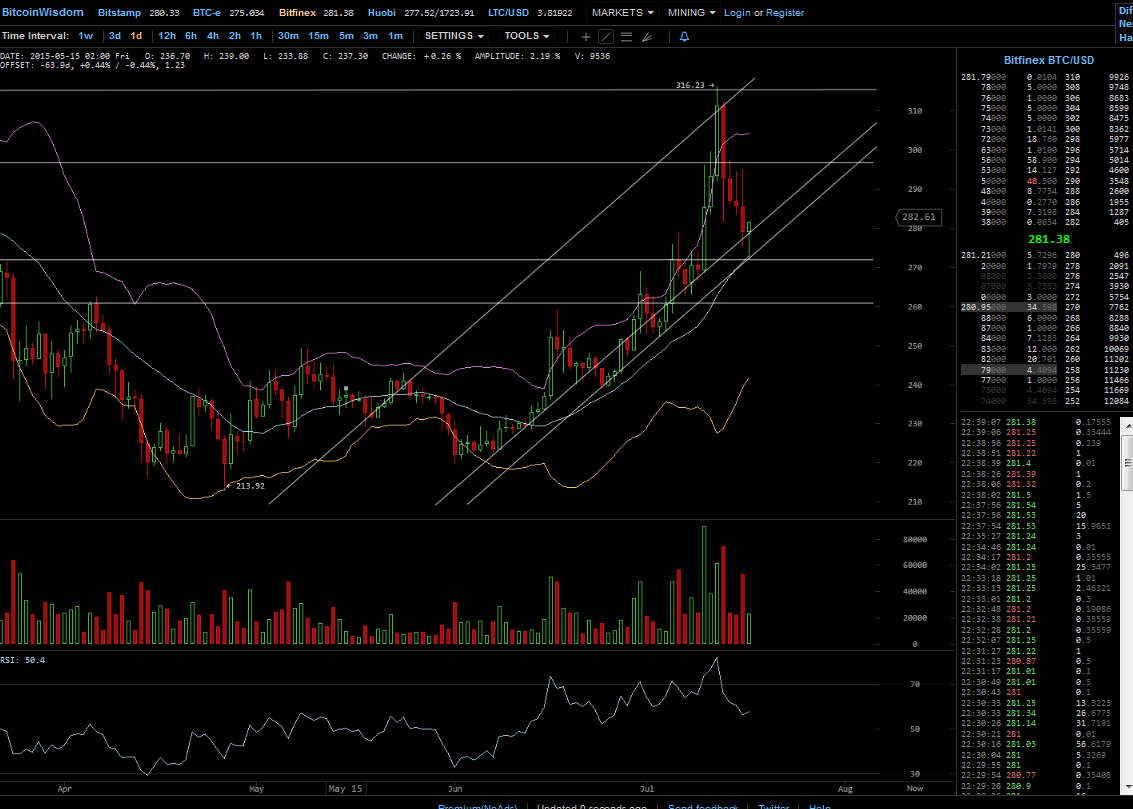The height and width of the screenshot is (809, 1133).
Task: Select the 30m interval
Action: (x=288, y=35)
